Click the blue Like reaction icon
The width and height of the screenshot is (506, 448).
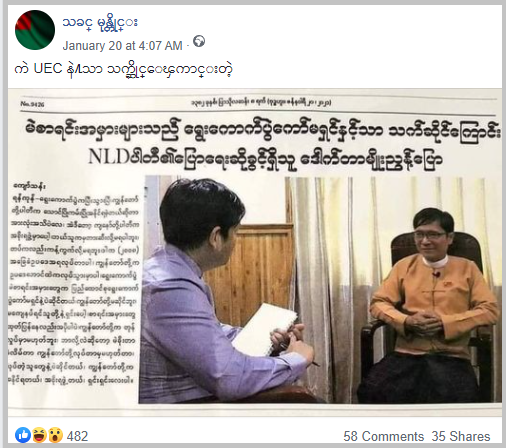23,435
